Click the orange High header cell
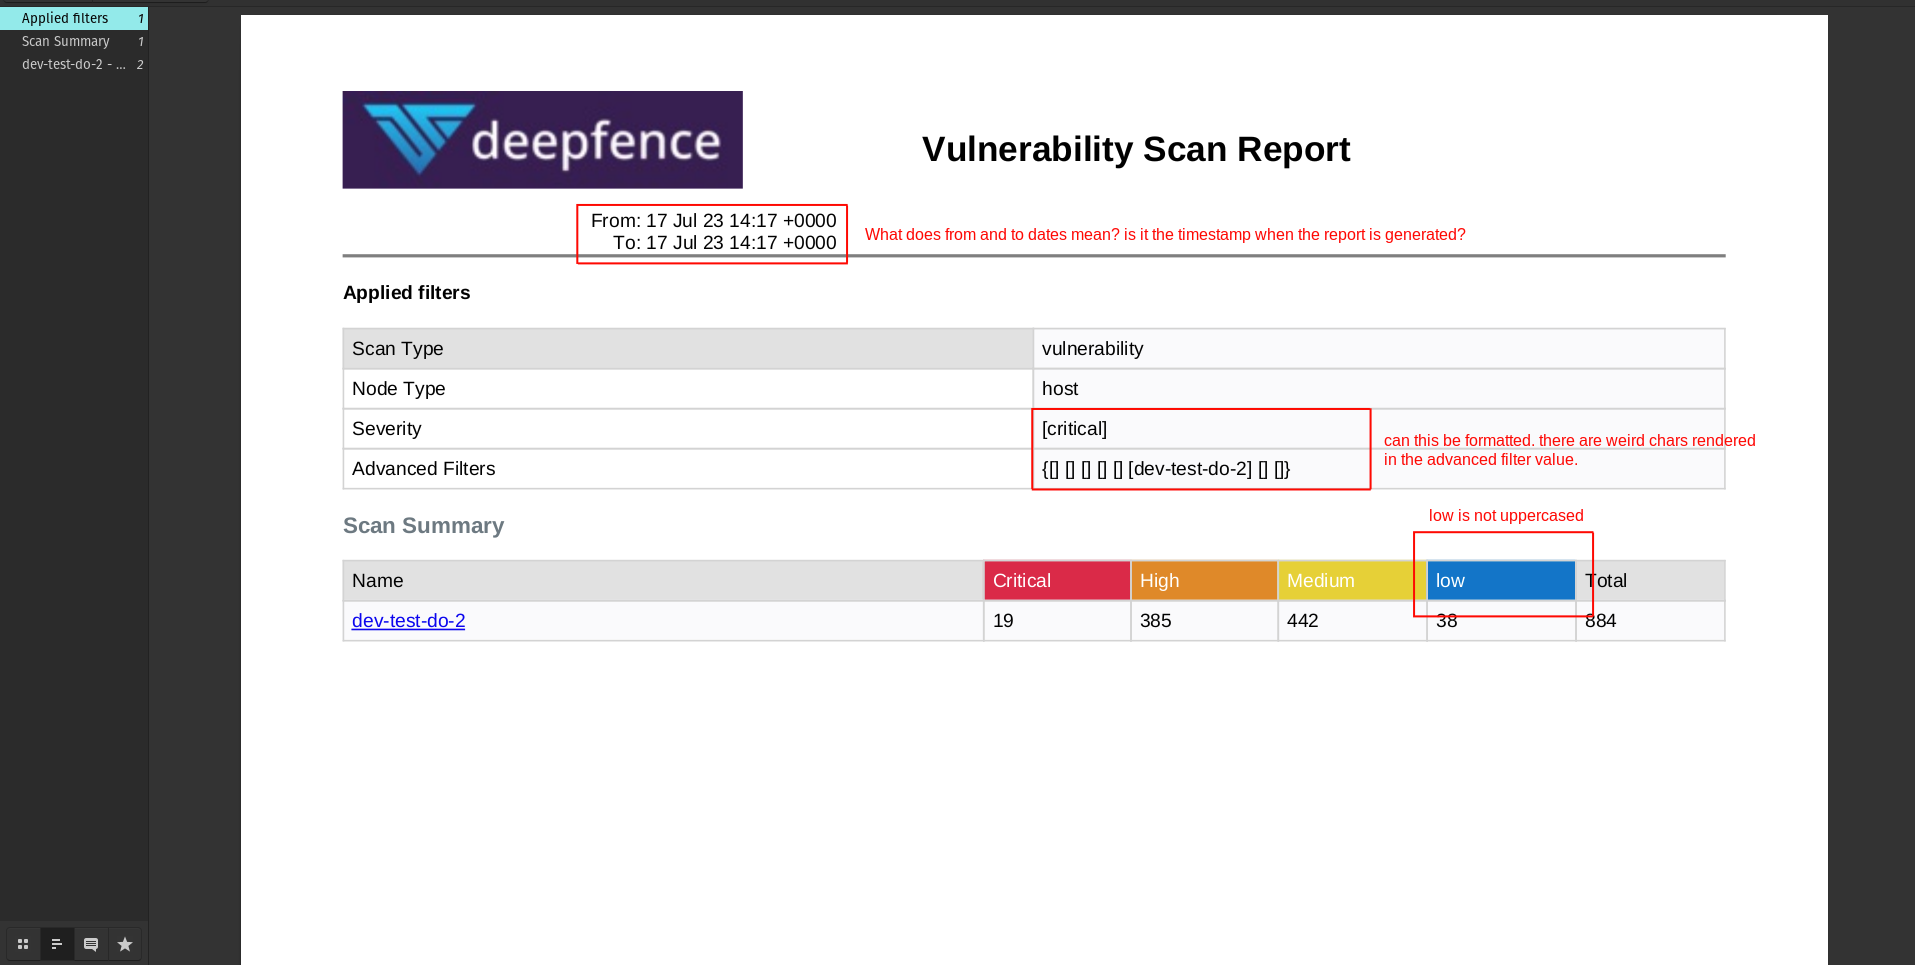 pos(1203,580)
